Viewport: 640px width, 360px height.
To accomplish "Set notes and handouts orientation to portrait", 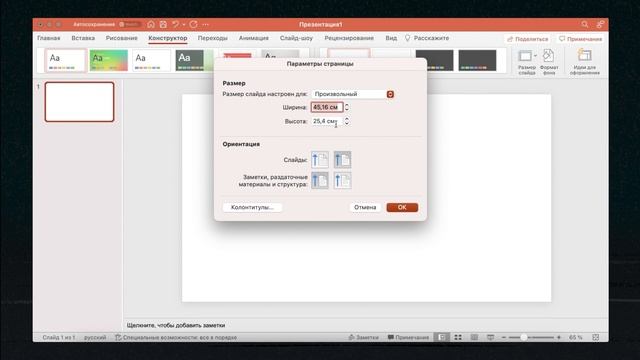I will pyautogui.click(x=320, y=180).
